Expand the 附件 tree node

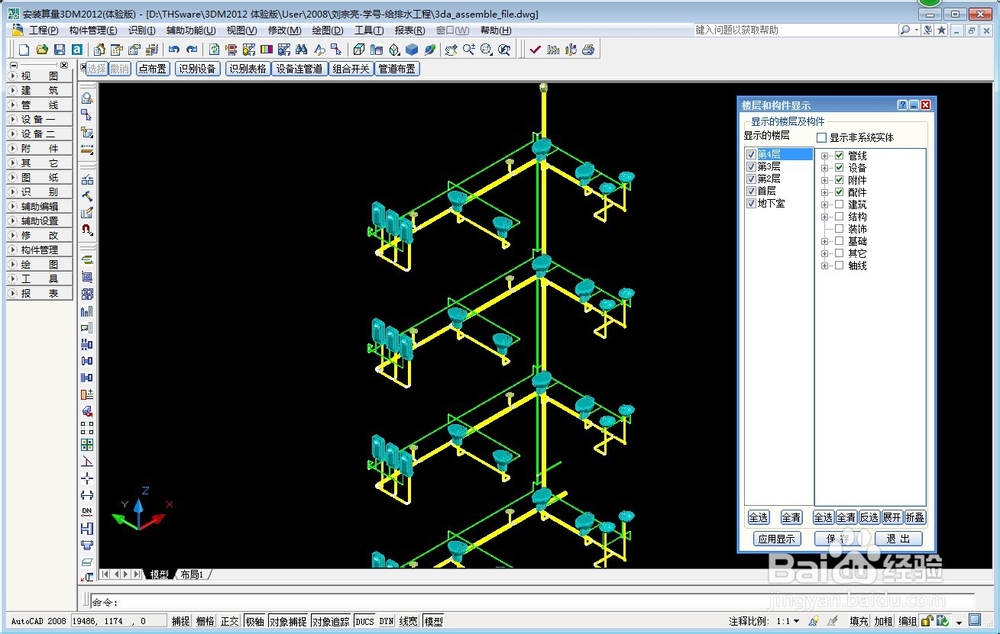pos(825,180)
